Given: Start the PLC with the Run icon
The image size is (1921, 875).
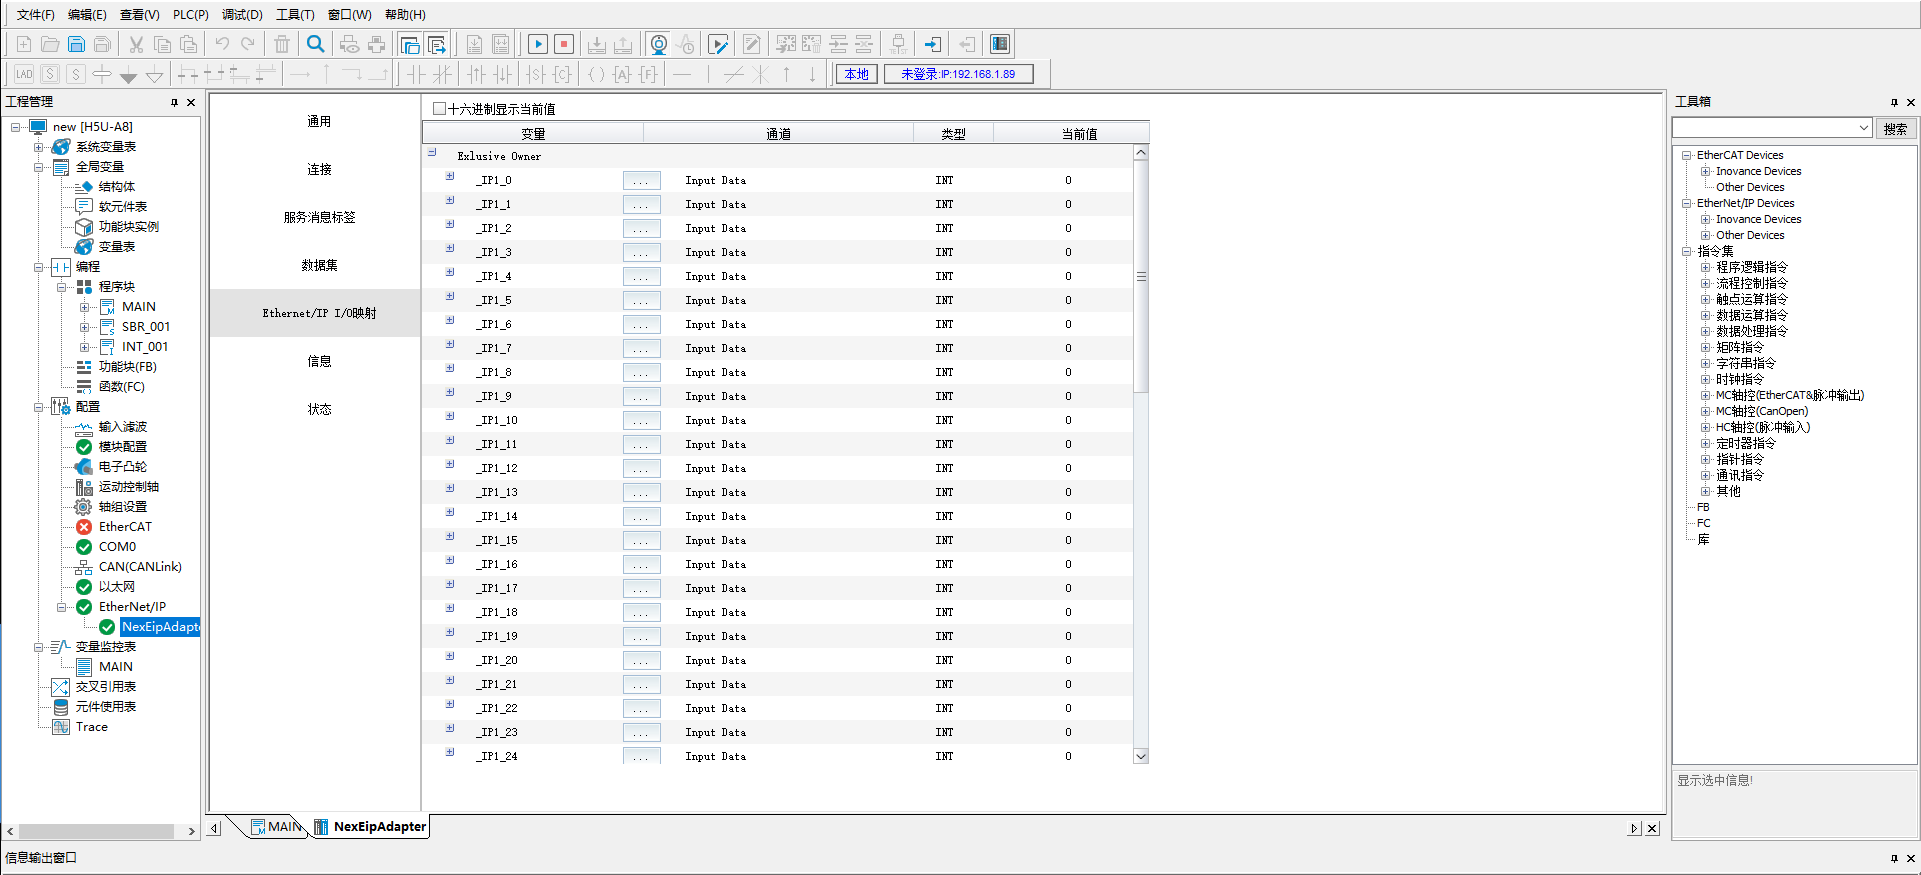Looking at the screenshot, I should (x=537, y=44).
